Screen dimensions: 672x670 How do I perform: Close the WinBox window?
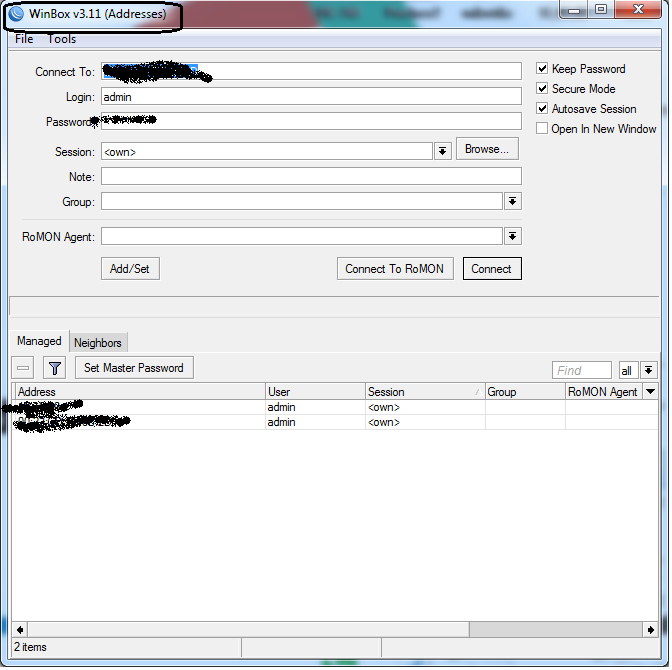[x=639, y=10]
